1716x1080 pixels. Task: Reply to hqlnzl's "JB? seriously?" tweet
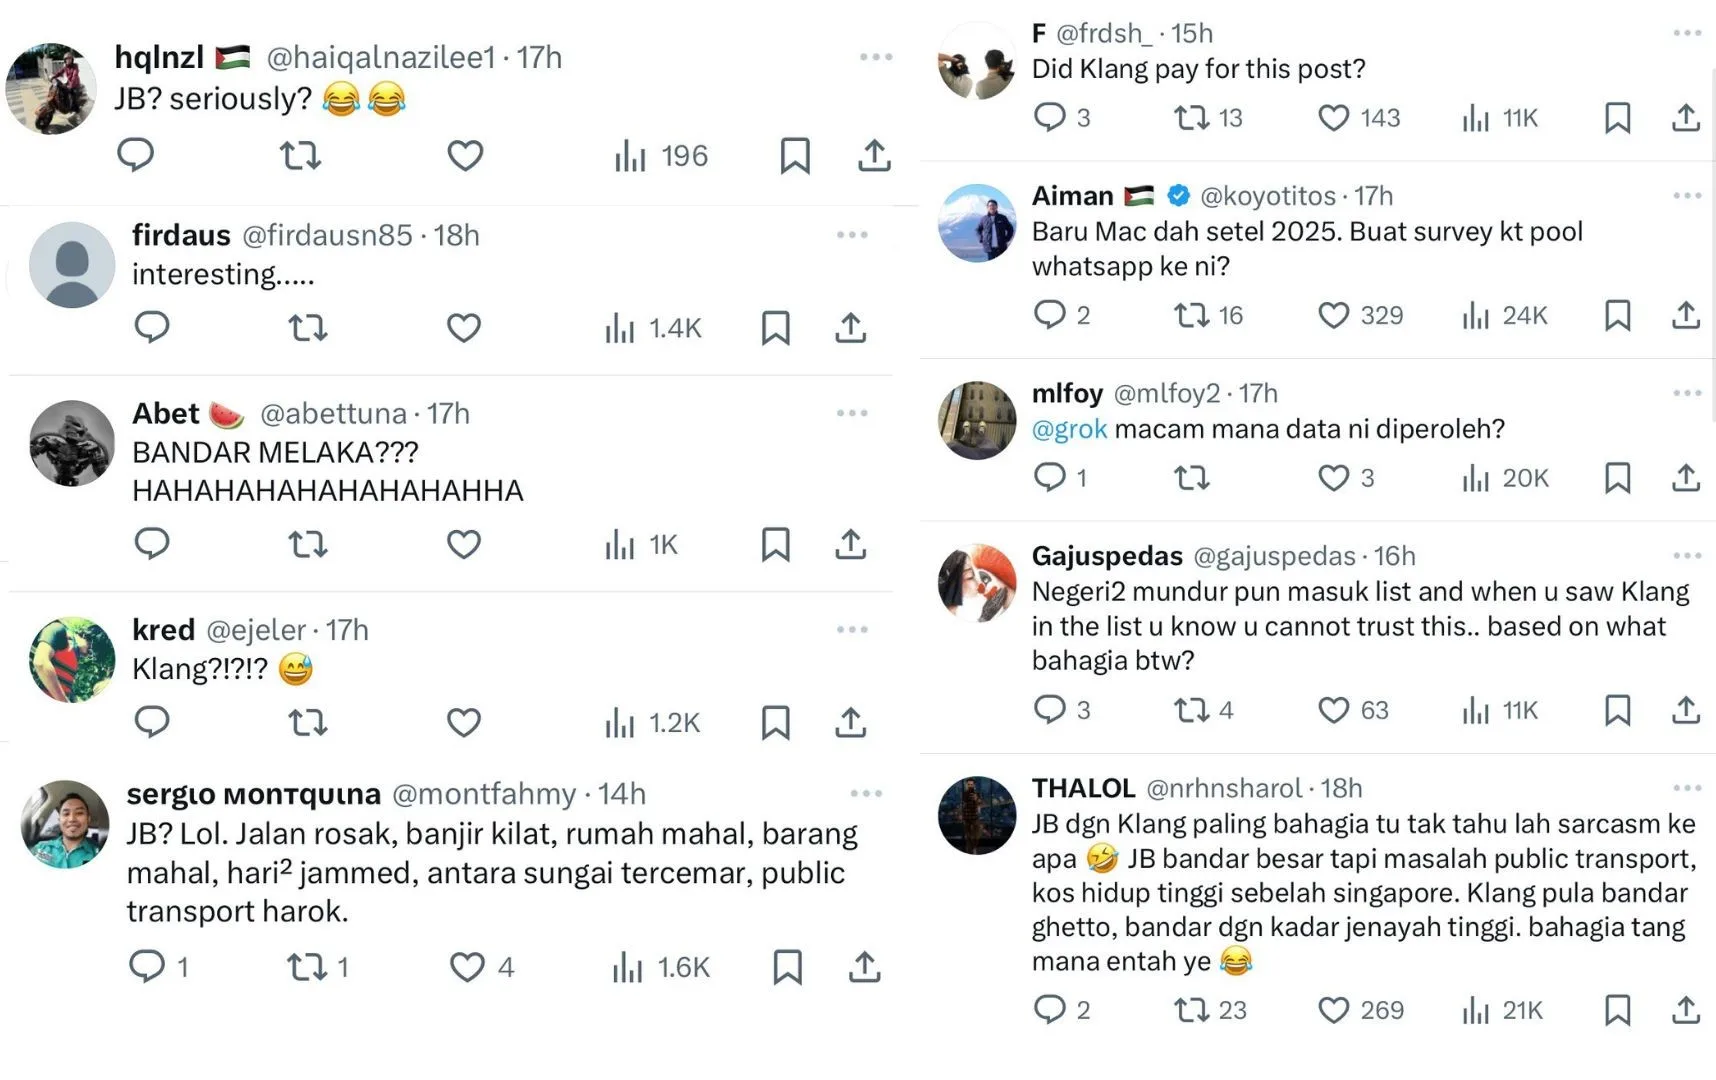tap(136, 155)
